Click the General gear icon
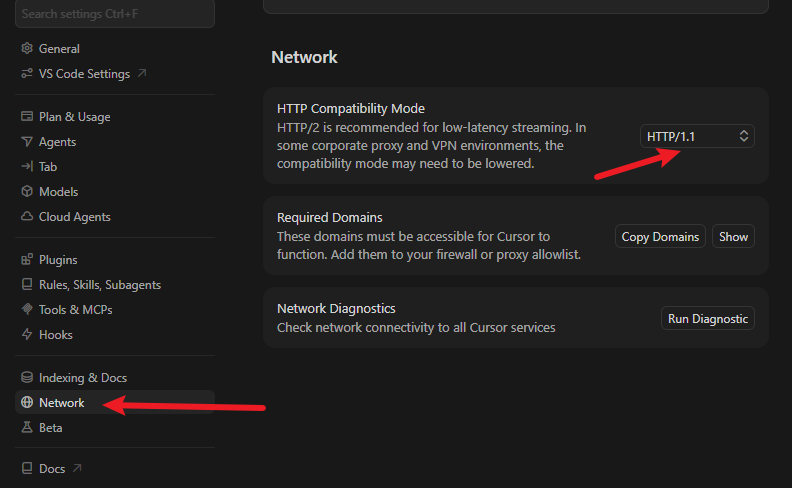792x488 pixels. (27, 48)
